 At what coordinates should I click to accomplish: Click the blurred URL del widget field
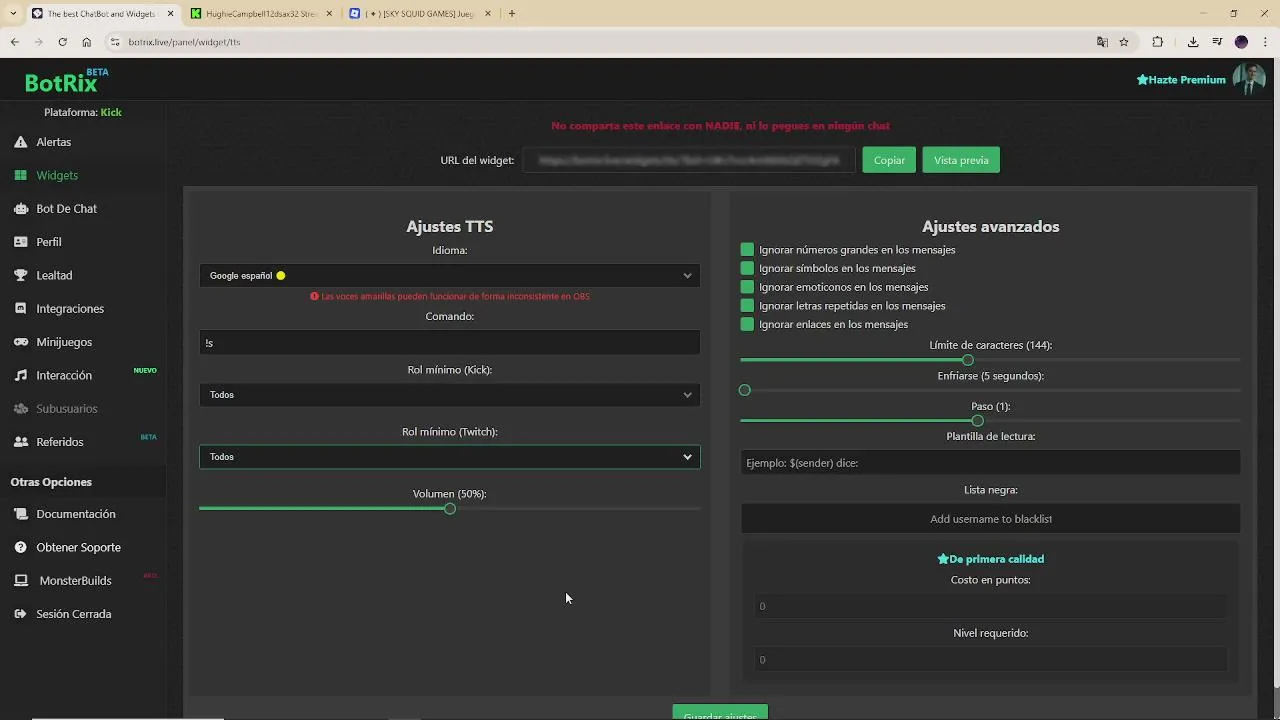pos(689,160)
